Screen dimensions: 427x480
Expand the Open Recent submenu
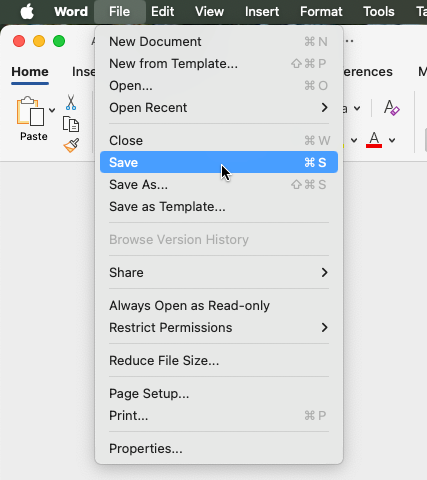click(219, 108)
